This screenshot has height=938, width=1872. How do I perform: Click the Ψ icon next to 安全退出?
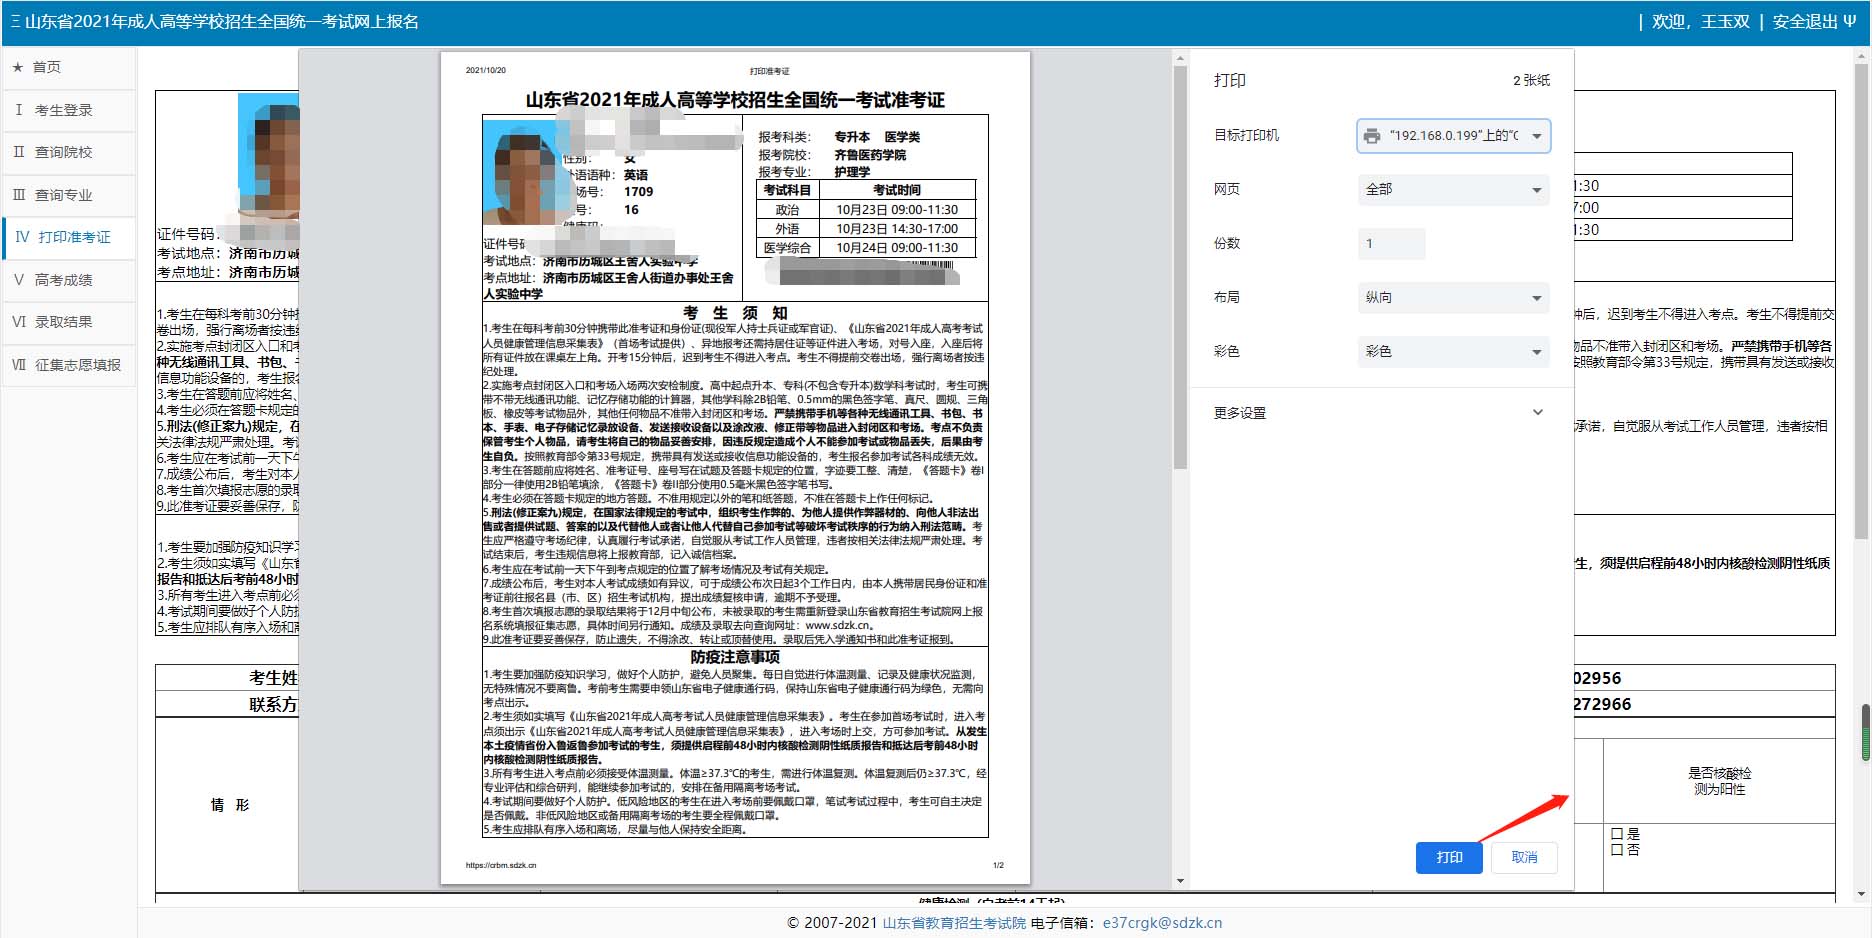pyautogui.click(x=1849, y=22)
